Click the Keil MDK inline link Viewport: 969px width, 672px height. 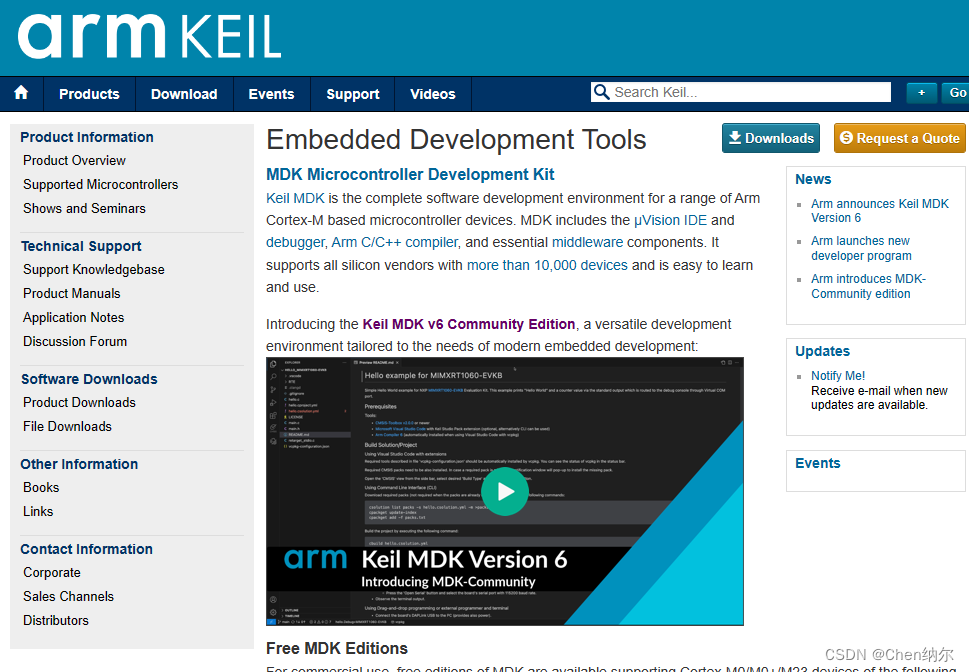click(295, 198)
